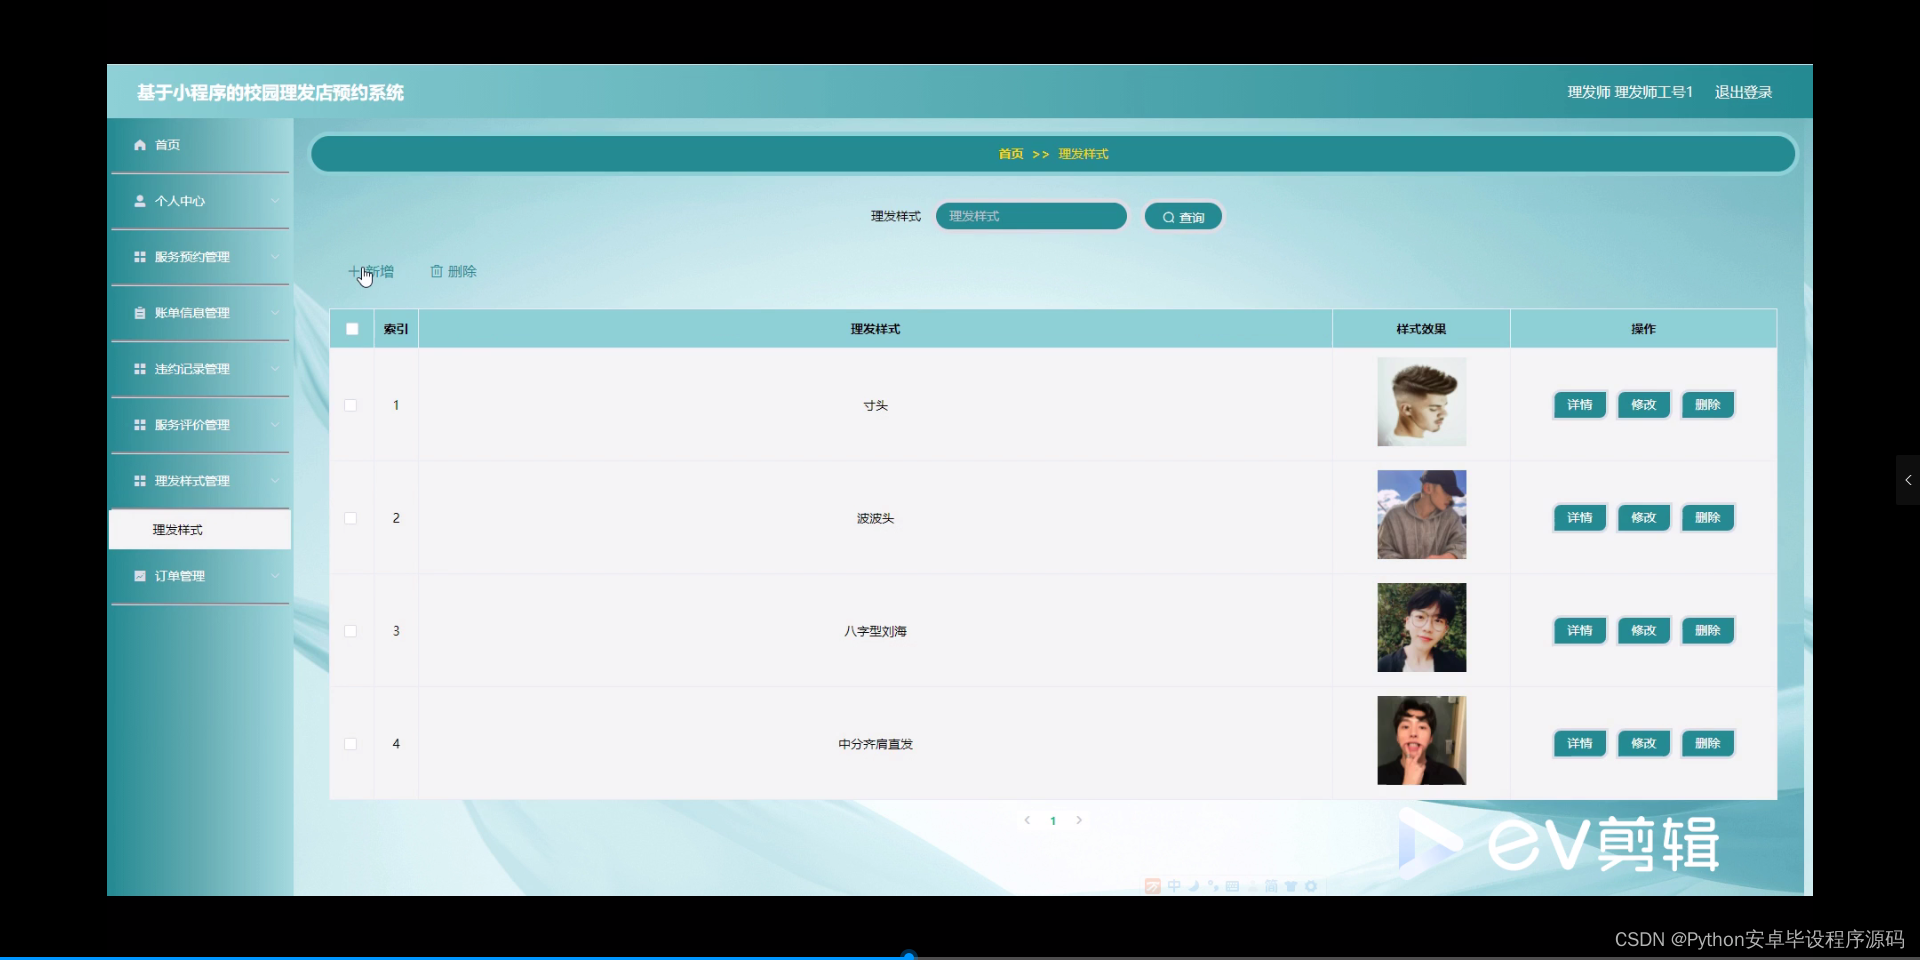
Task: Click 删除 for 中分齐肩直发 row
Action: pos(1708,744)
